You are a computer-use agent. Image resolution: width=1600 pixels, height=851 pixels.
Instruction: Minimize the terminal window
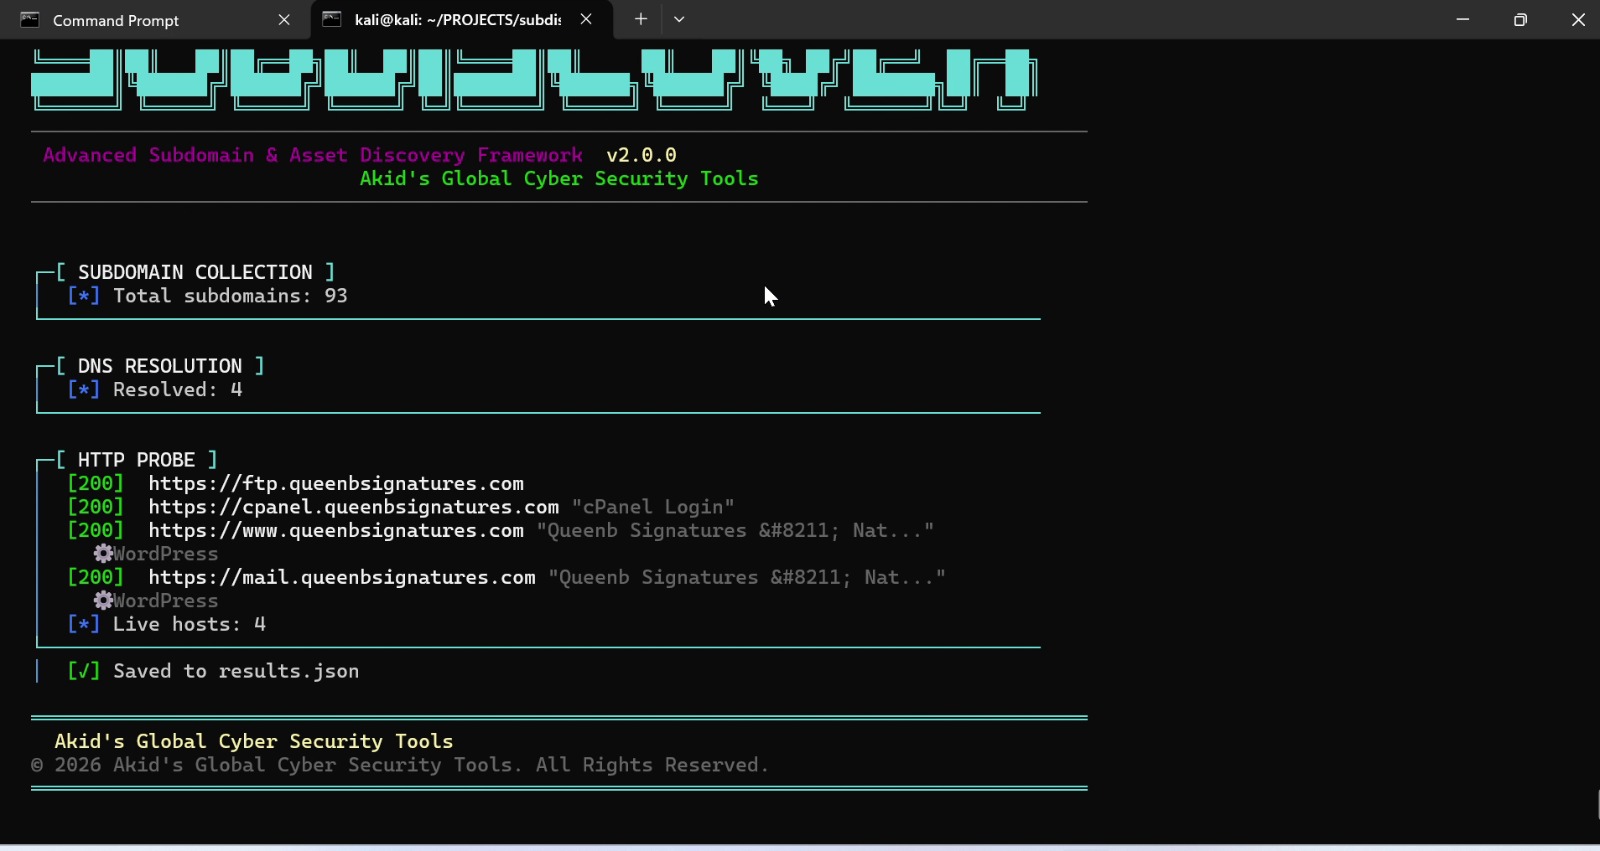click(x=1463, y=19)
